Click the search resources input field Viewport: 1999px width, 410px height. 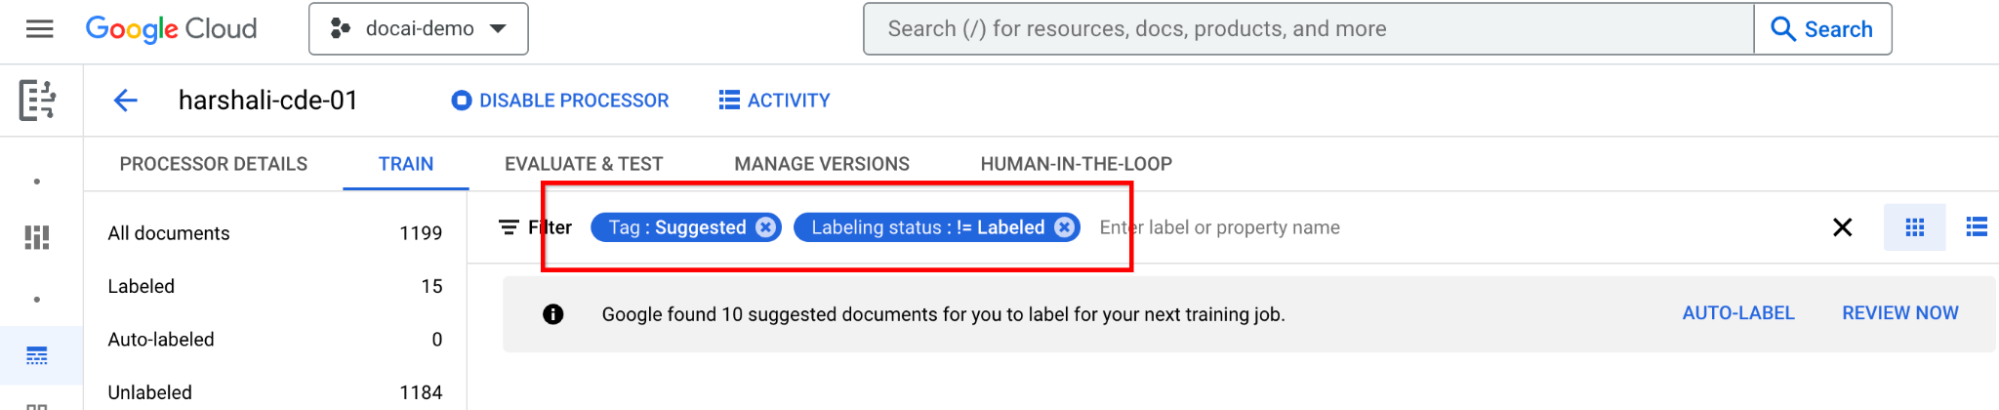coord(1308,29)
